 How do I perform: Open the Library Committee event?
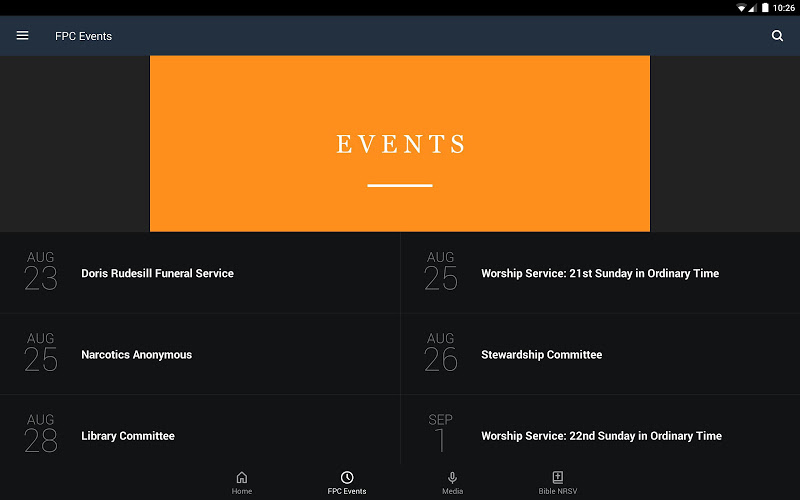coord(200,430)
